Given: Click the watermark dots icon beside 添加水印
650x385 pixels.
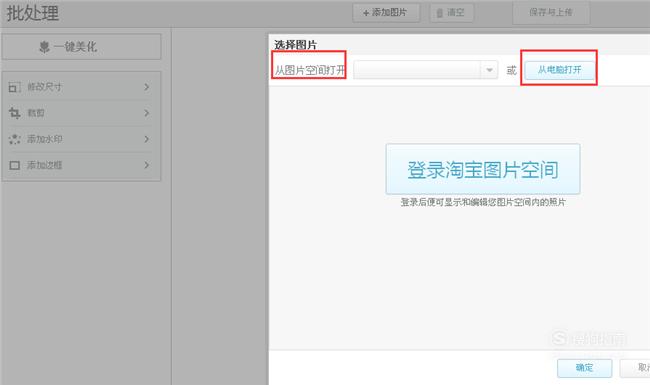Looking at the screenshot, I should click(x=15, y=139).
